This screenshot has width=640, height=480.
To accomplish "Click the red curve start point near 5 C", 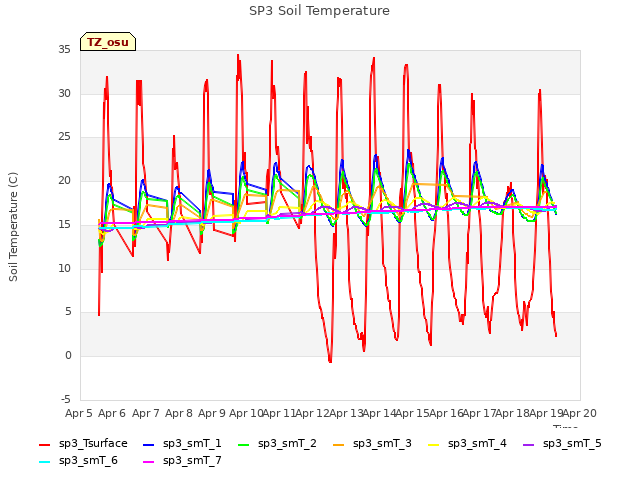I will 99,314.
